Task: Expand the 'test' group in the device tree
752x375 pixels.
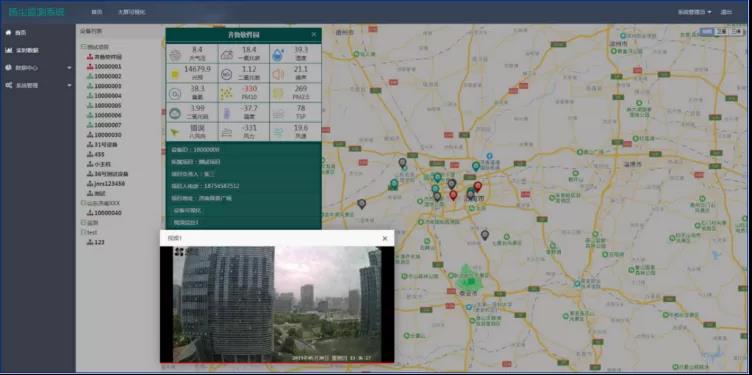Action: (84, 232)
